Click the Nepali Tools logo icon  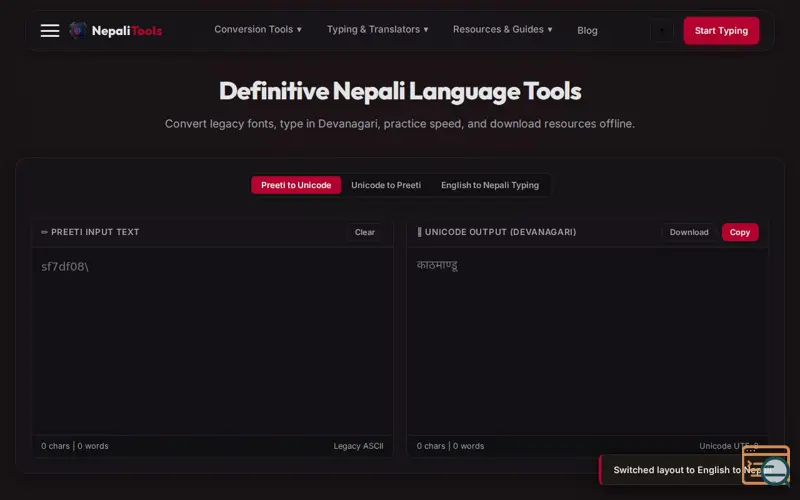78,31
